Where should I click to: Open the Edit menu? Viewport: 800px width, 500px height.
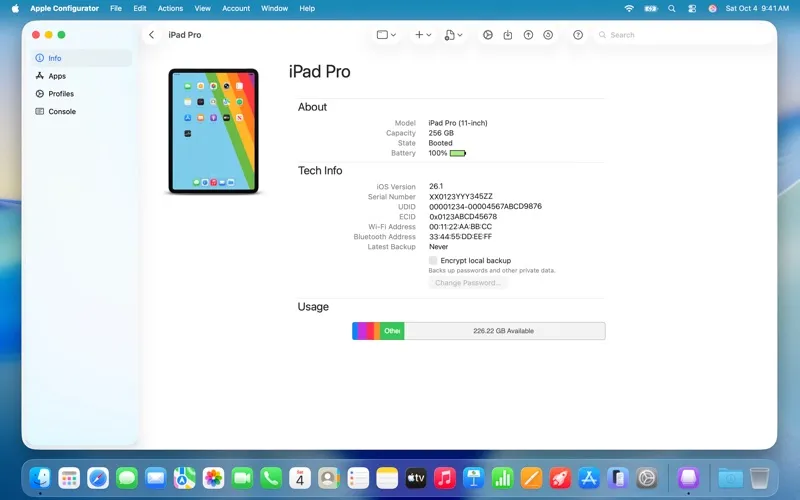pyautogui.click(x=140, y=8)
